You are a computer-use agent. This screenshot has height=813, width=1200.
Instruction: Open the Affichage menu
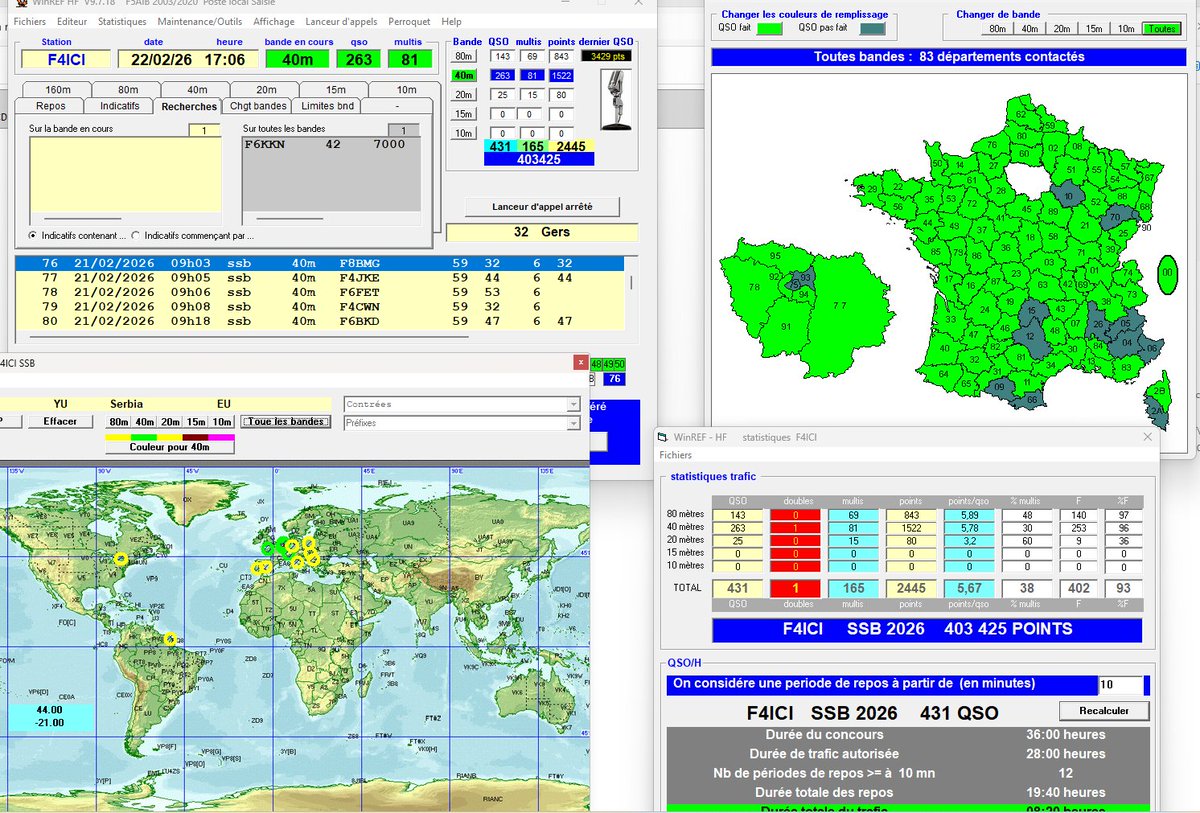click(x=274, y=21)
